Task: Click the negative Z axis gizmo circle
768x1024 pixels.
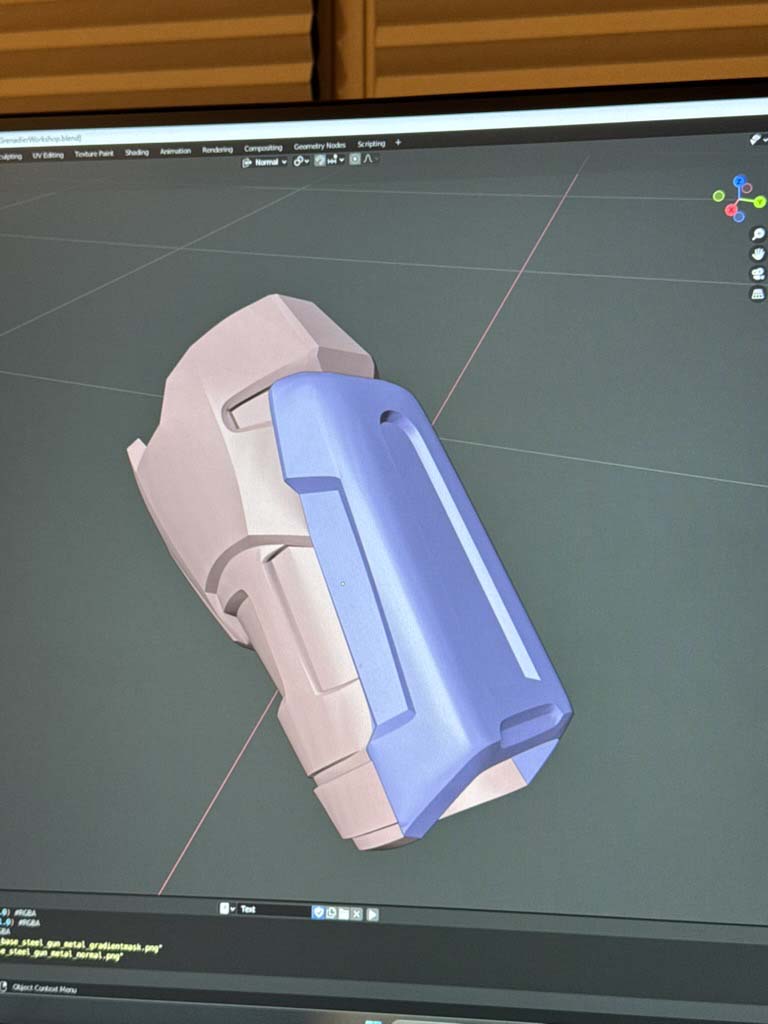Action: pyautogui.click(x=739, y=217)
